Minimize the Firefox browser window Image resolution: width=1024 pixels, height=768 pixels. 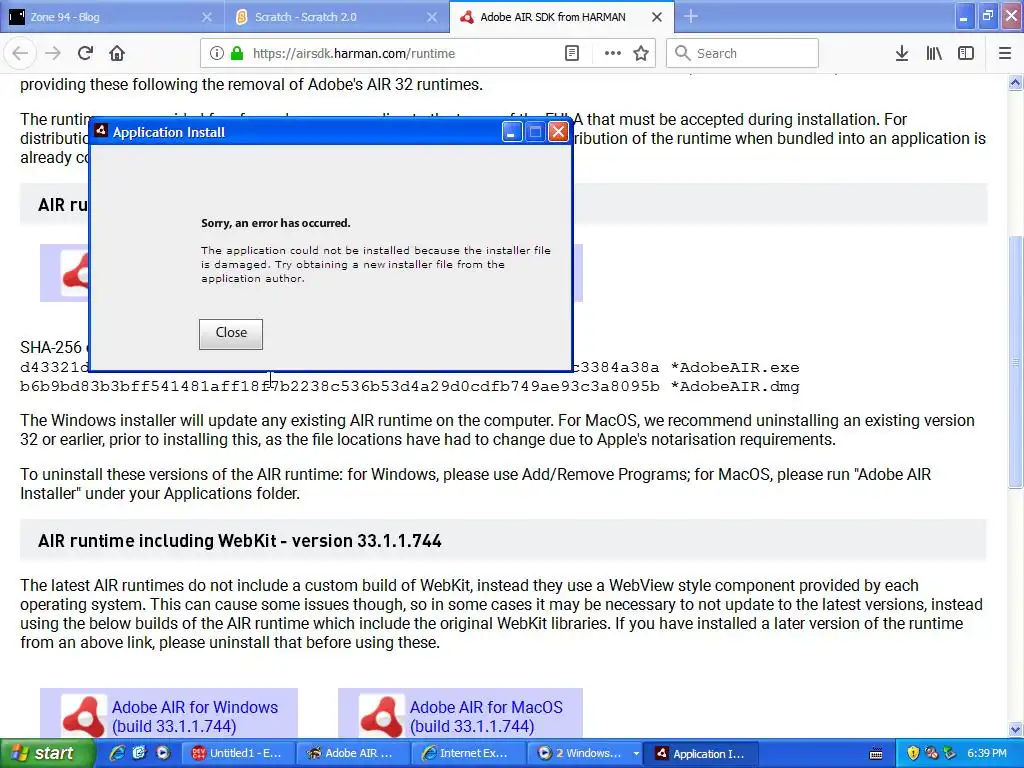tap(963, 17)
